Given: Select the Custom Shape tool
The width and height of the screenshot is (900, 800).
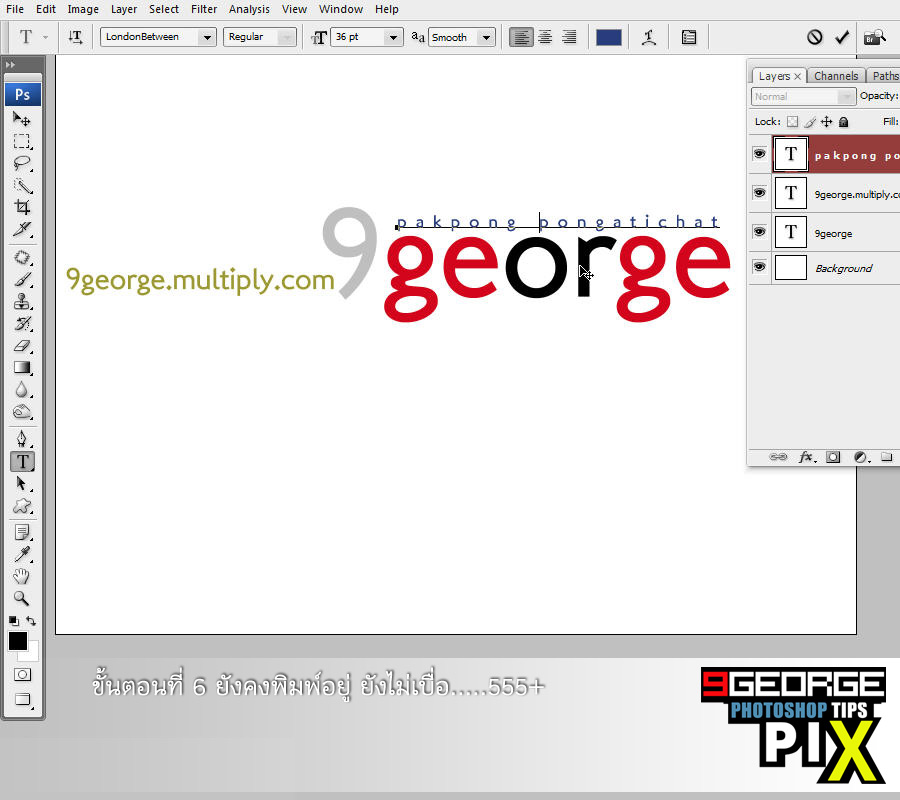Looking at the screenshot, I should (x=22, y=506).
